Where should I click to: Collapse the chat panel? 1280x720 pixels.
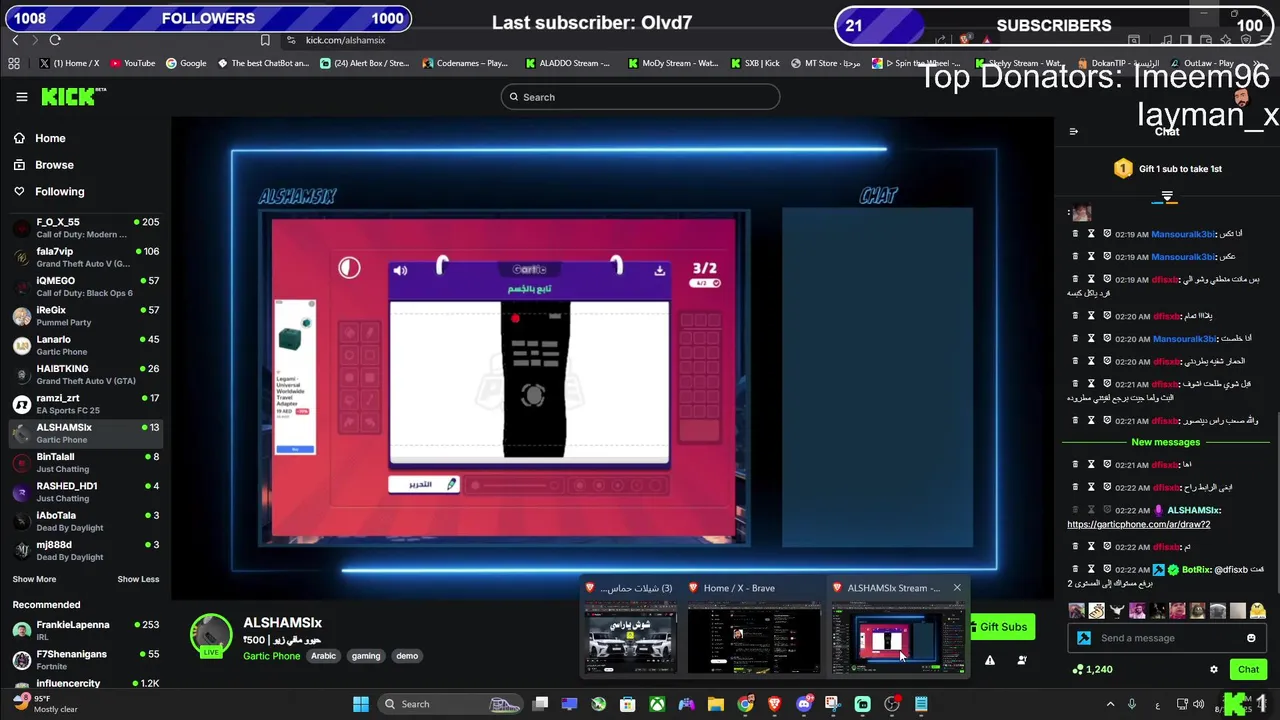(x=1073, y=131)
